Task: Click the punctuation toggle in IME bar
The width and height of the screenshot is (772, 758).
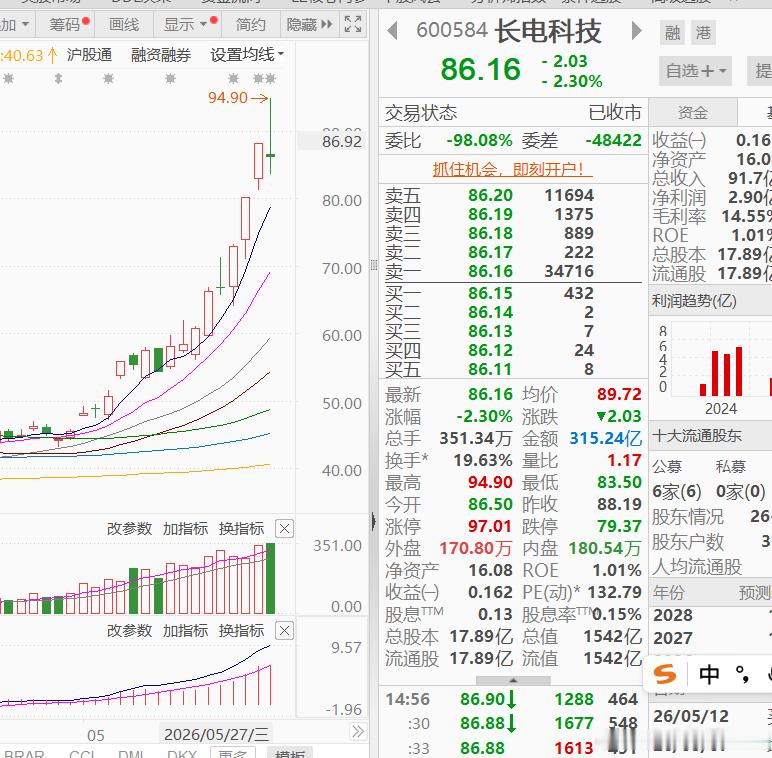Action: 742,674
